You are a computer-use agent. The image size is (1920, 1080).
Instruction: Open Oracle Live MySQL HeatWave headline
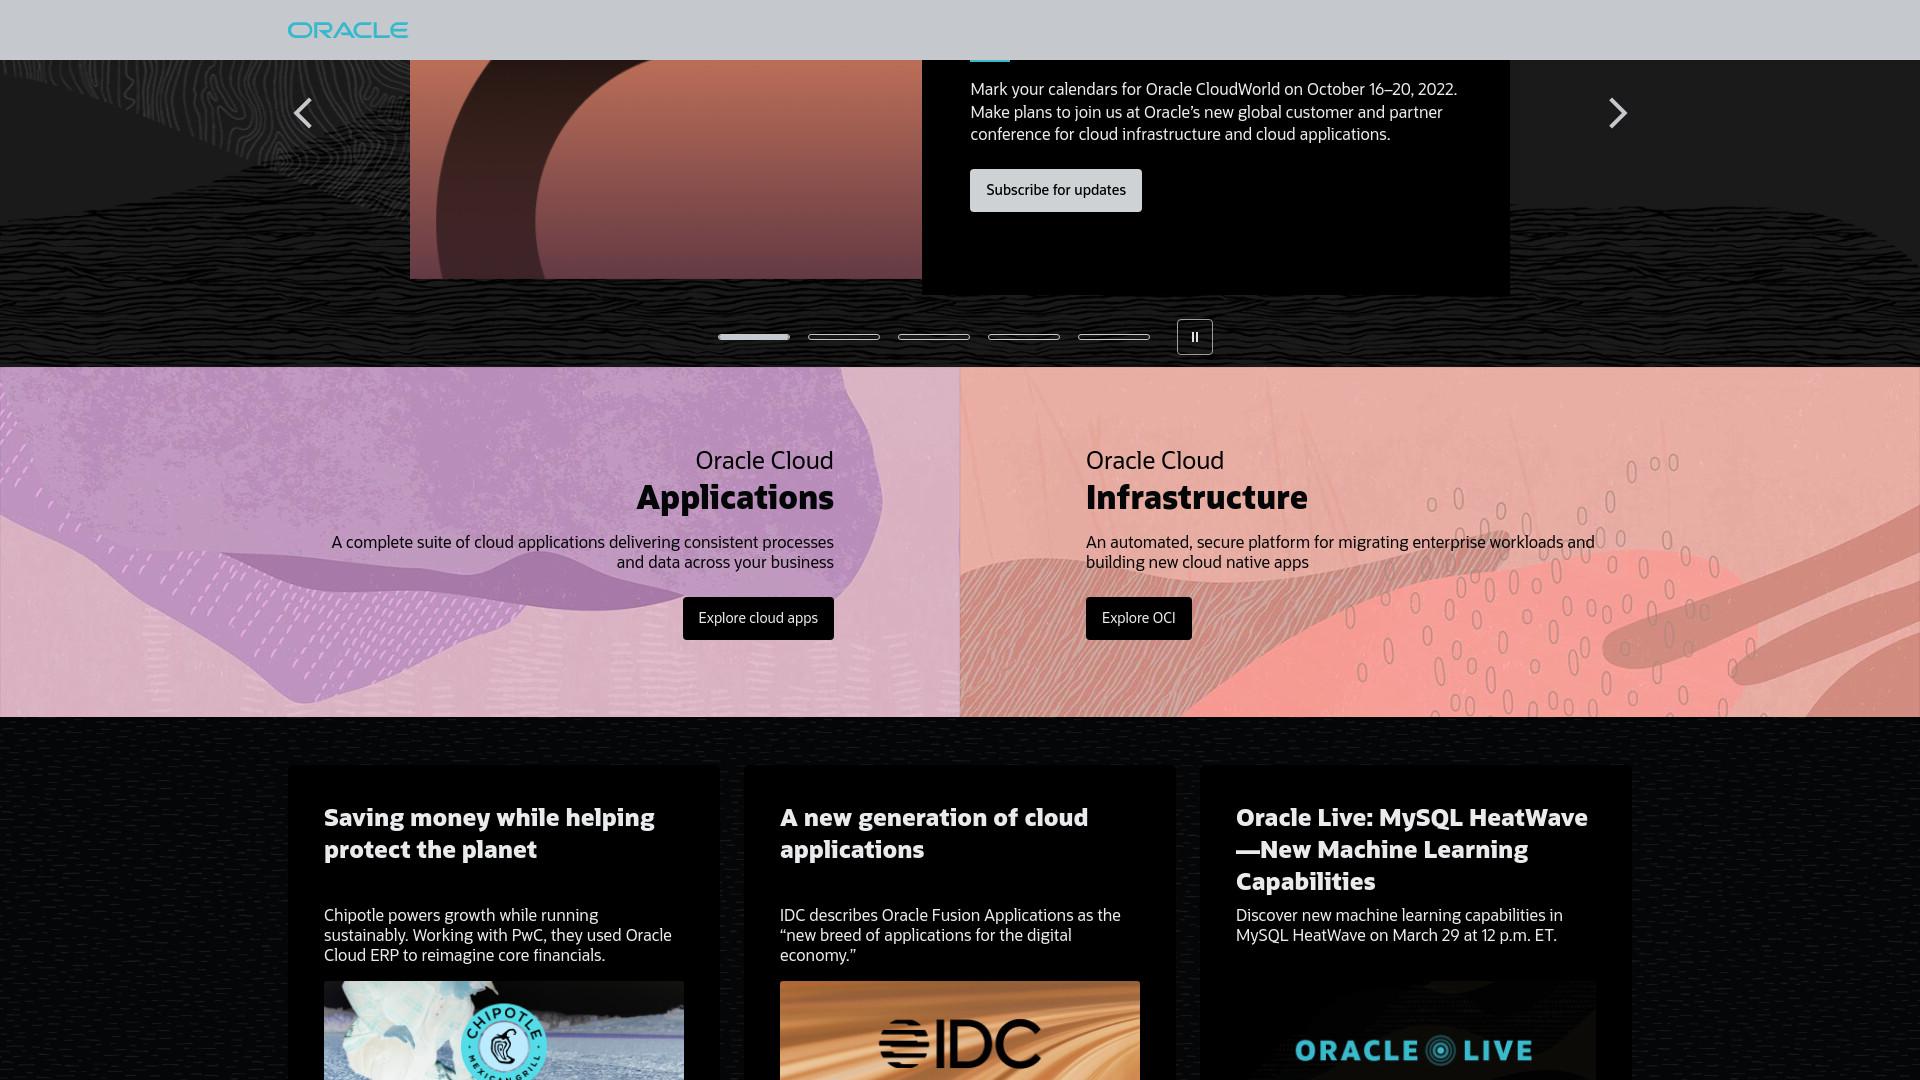tap(1412, 850)
